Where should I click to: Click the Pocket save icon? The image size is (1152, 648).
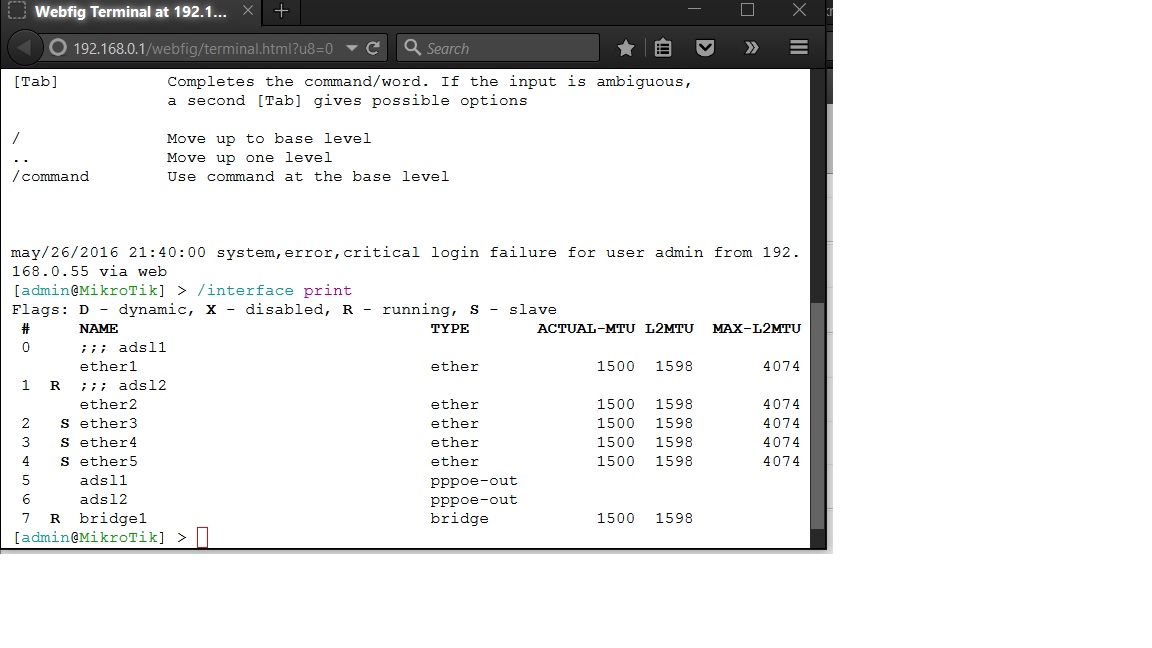tap(705, 48)
